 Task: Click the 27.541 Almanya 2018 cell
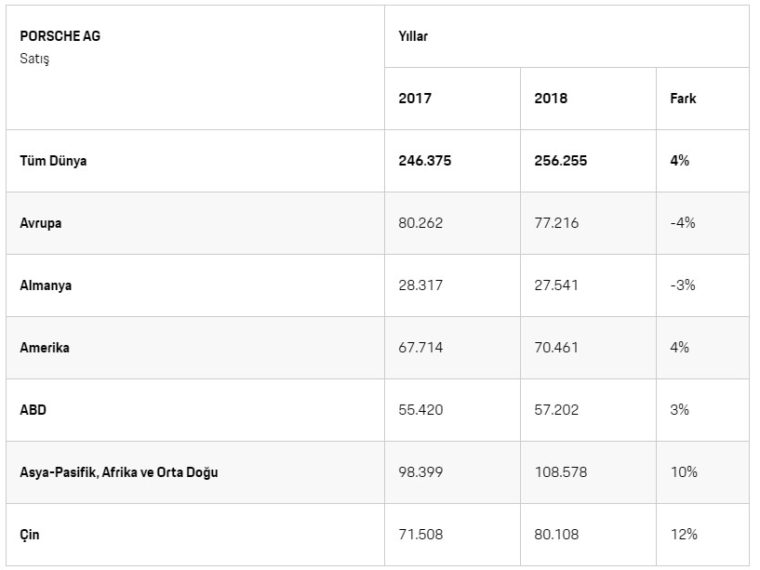pyautogui.click(x=556, y=285)
